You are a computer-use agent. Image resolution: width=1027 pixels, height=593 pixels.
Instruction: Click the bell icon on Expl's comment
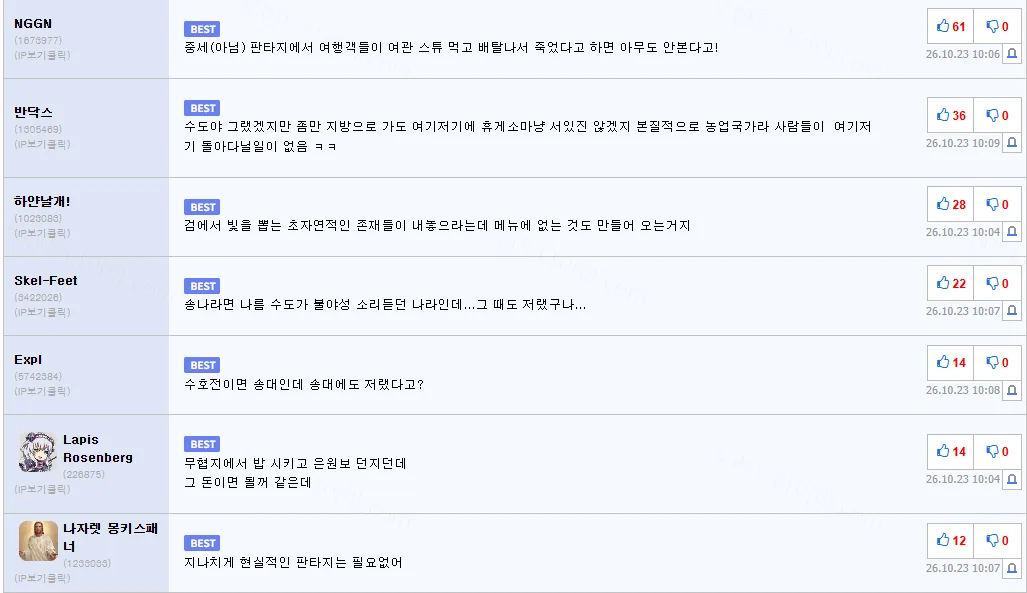click(x=1012, y=390)
